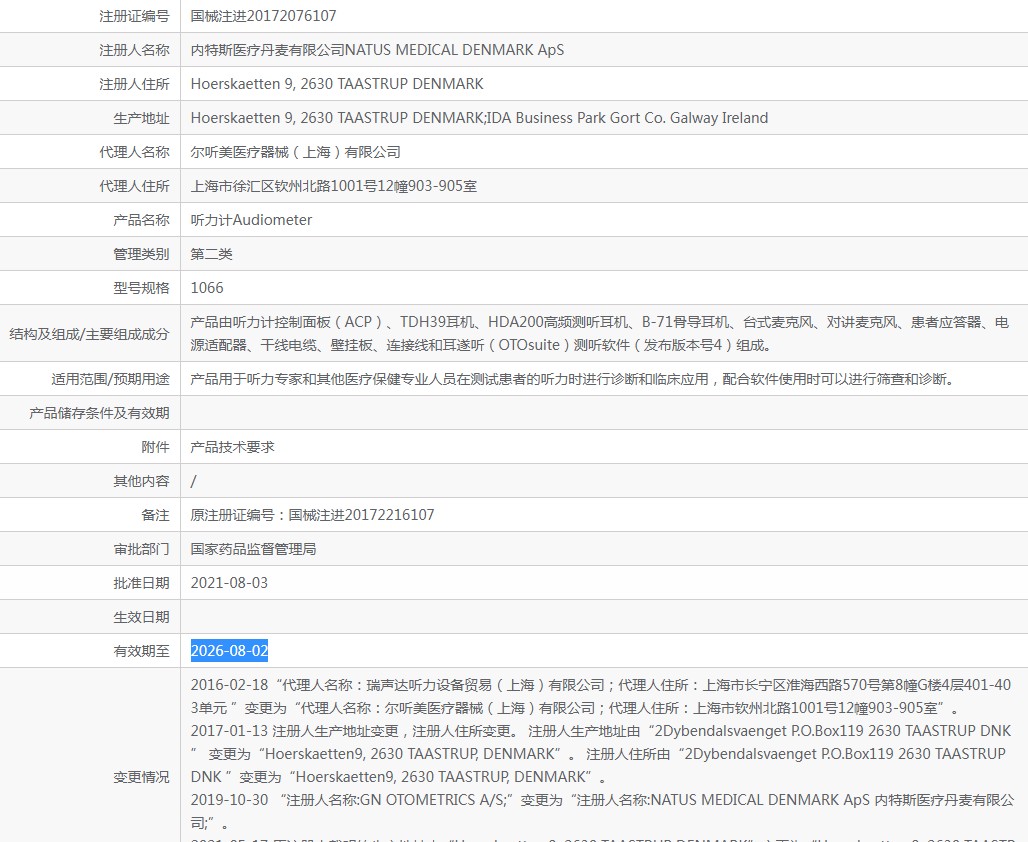Select the 附件 label

click(155, 447)
